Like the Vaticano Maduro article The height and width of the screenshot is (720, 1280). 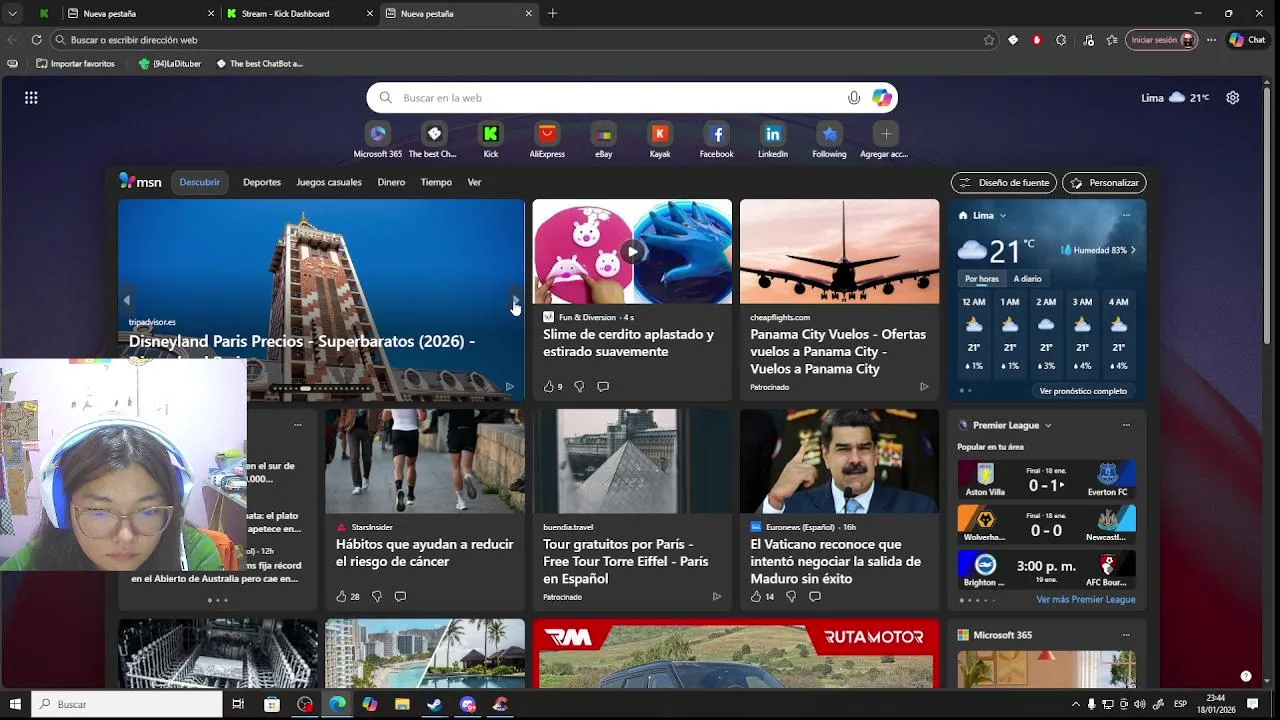[757, 596]
